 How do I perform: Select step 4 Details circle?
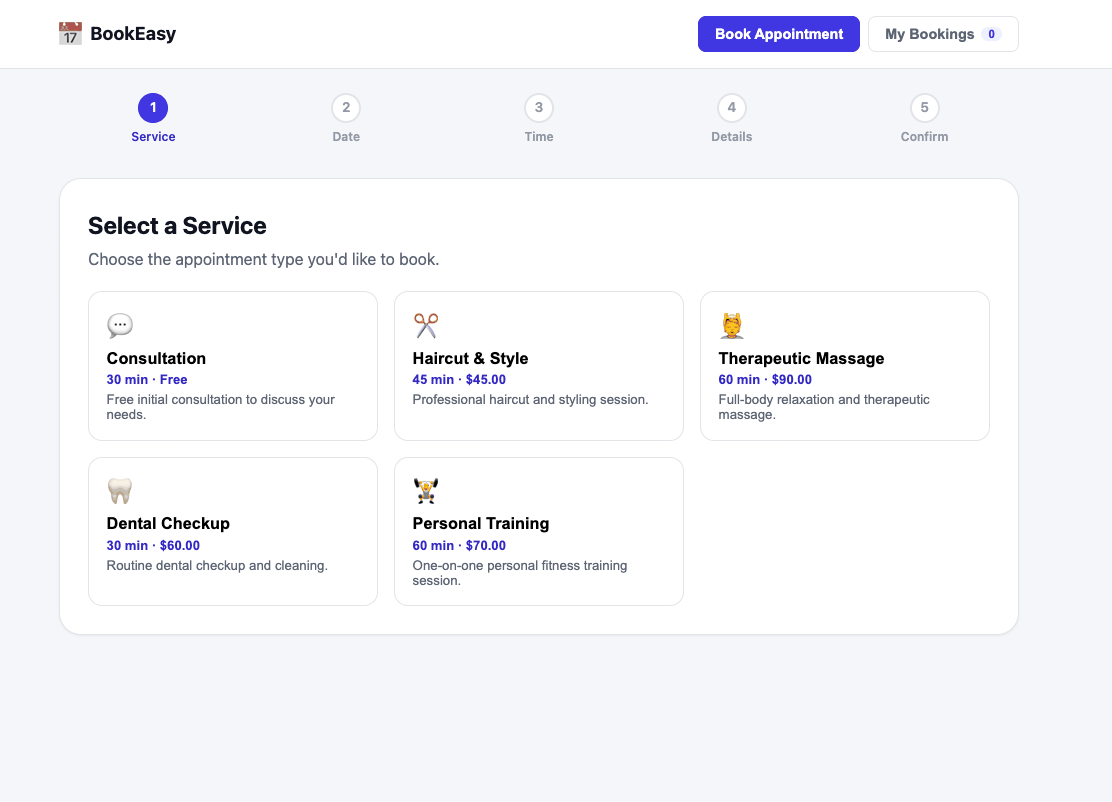tap(732, 108)
